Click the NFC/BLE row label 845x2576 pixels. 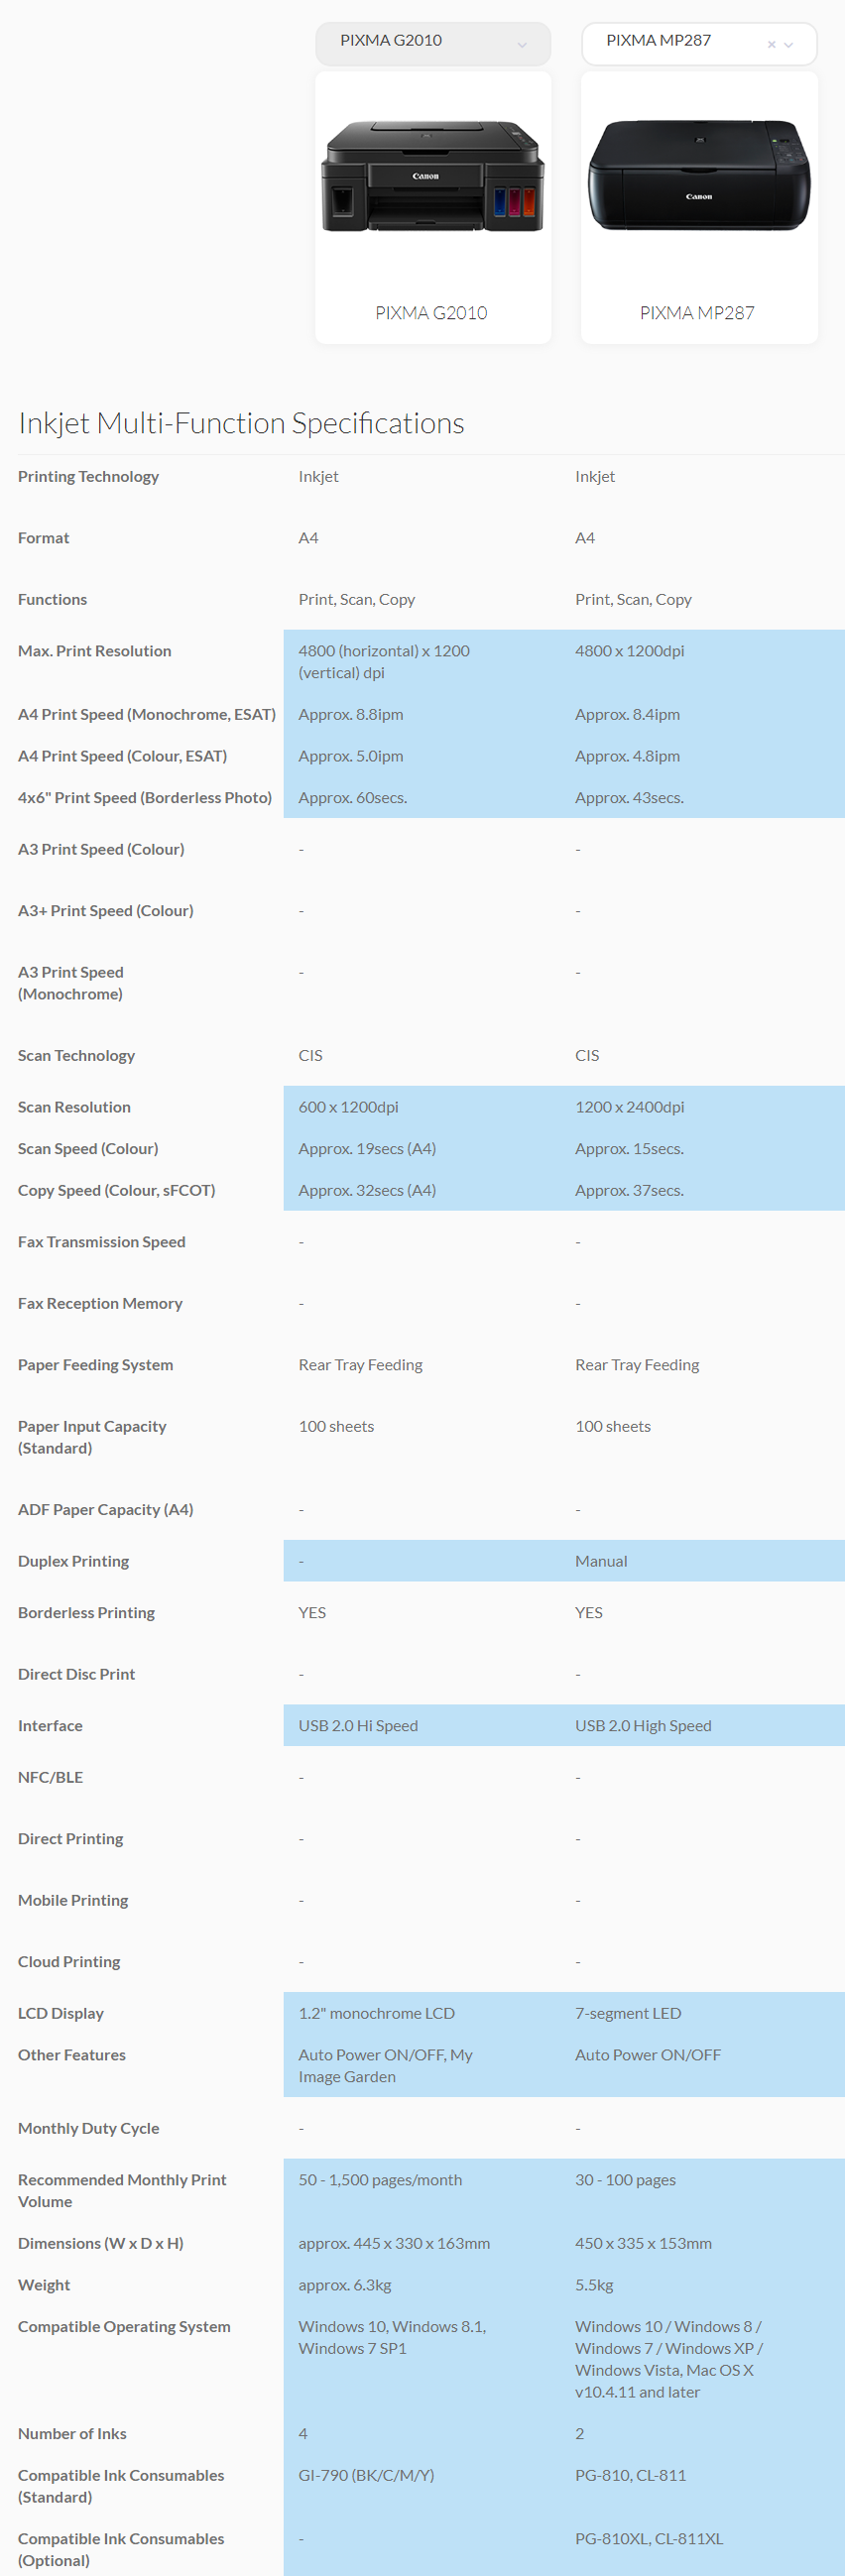(x=50, y=1778)
